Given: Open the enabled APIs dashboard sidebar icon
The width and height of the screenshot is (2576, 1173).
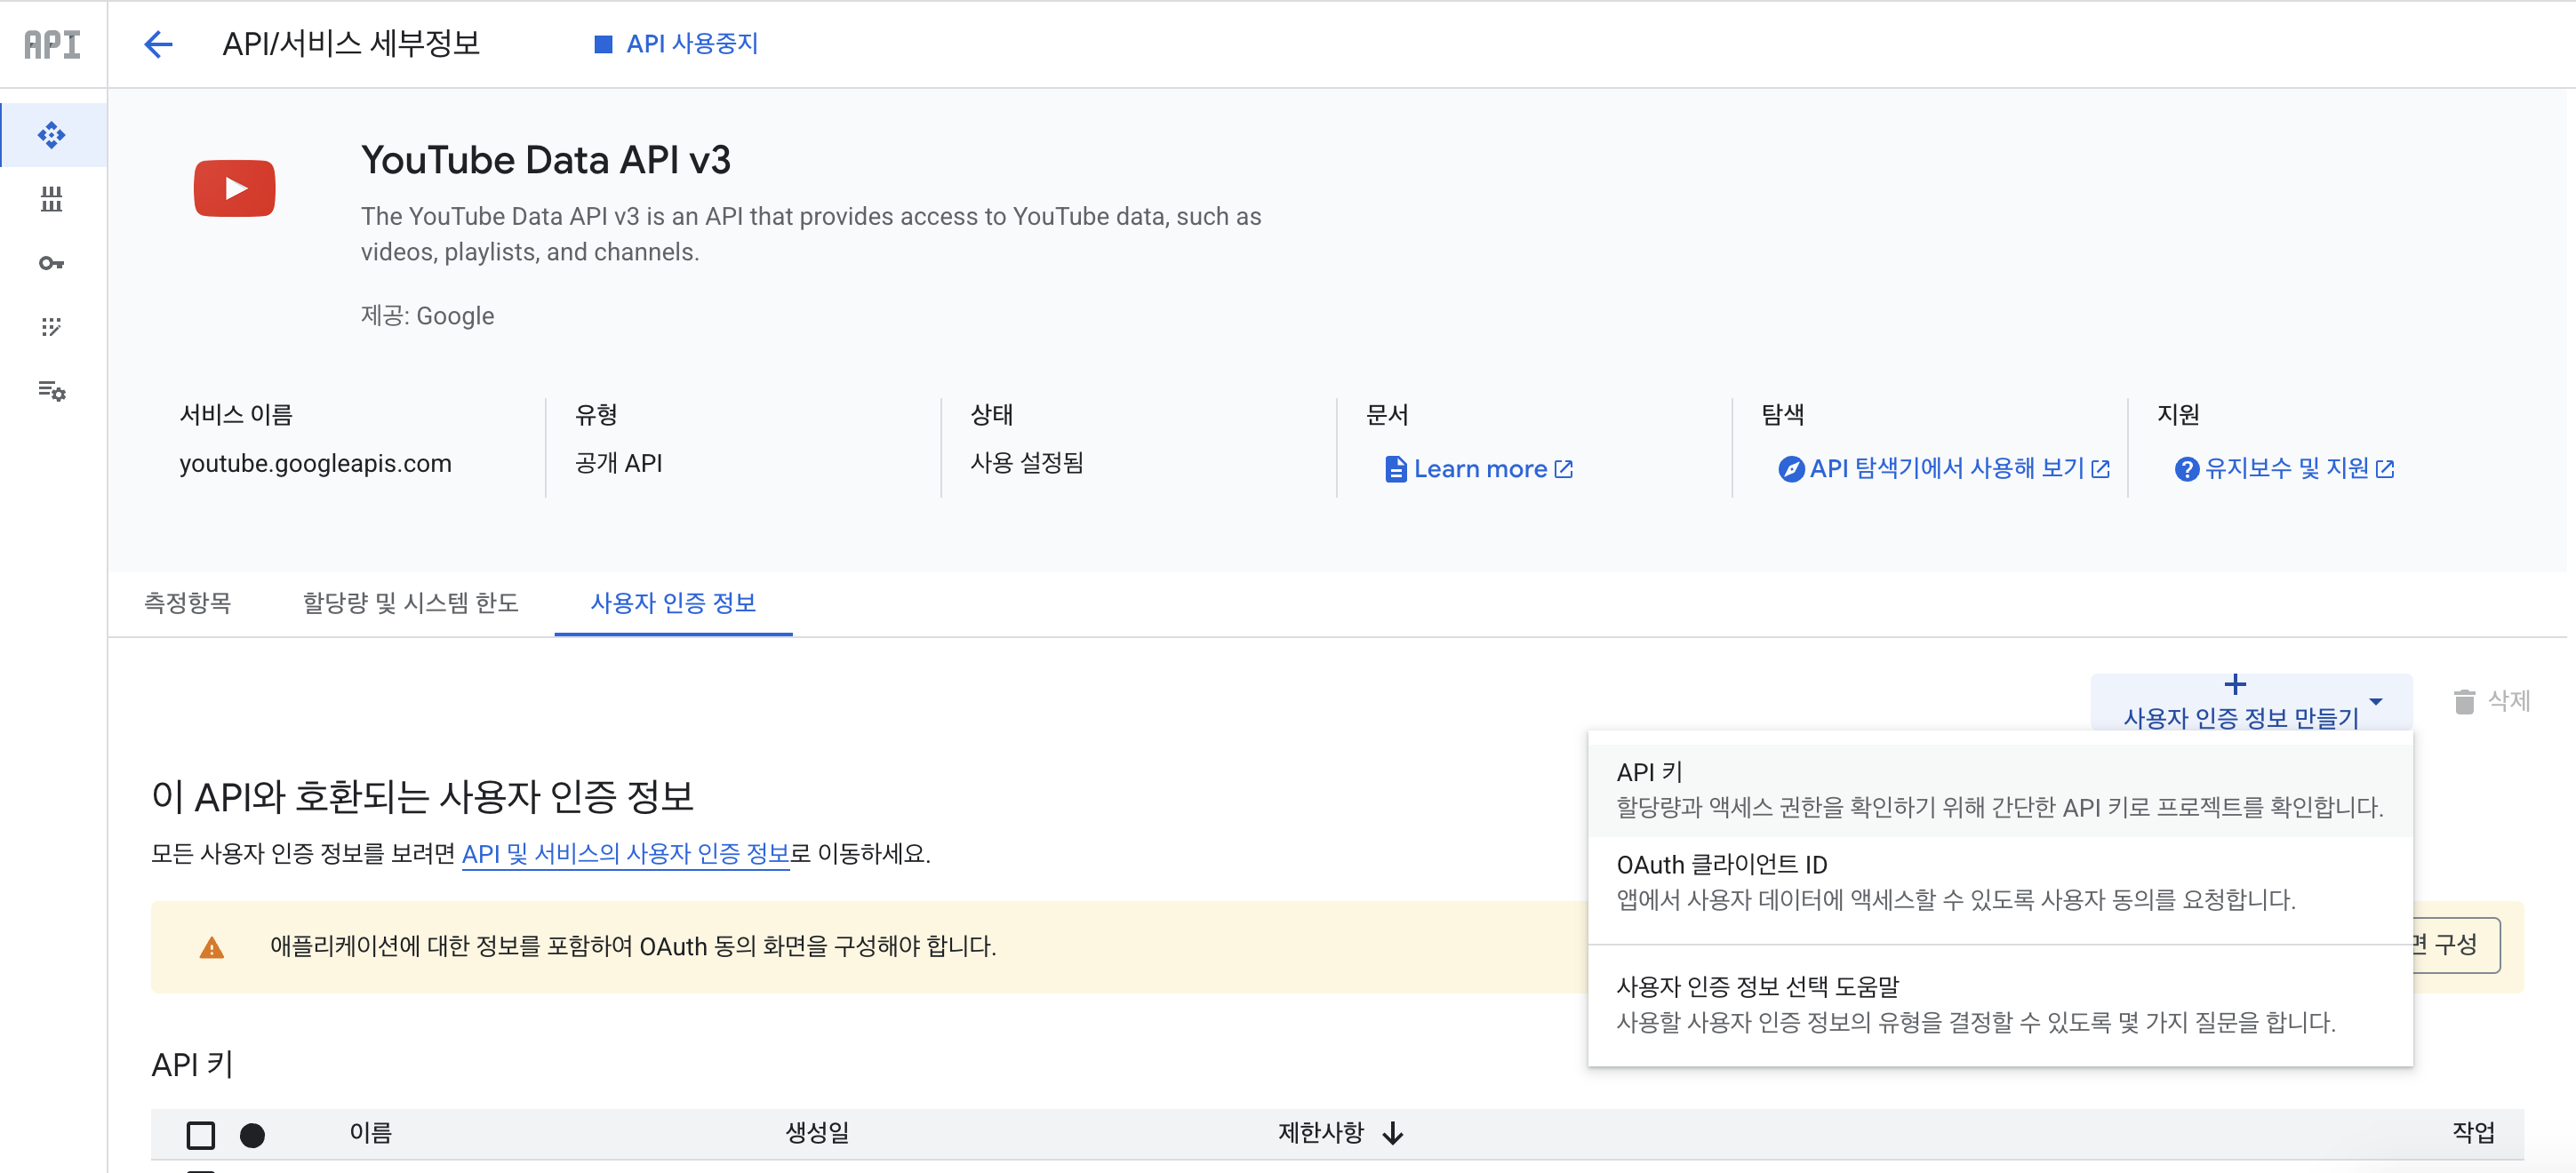Looking at the screenshot, I should point(52,135).
